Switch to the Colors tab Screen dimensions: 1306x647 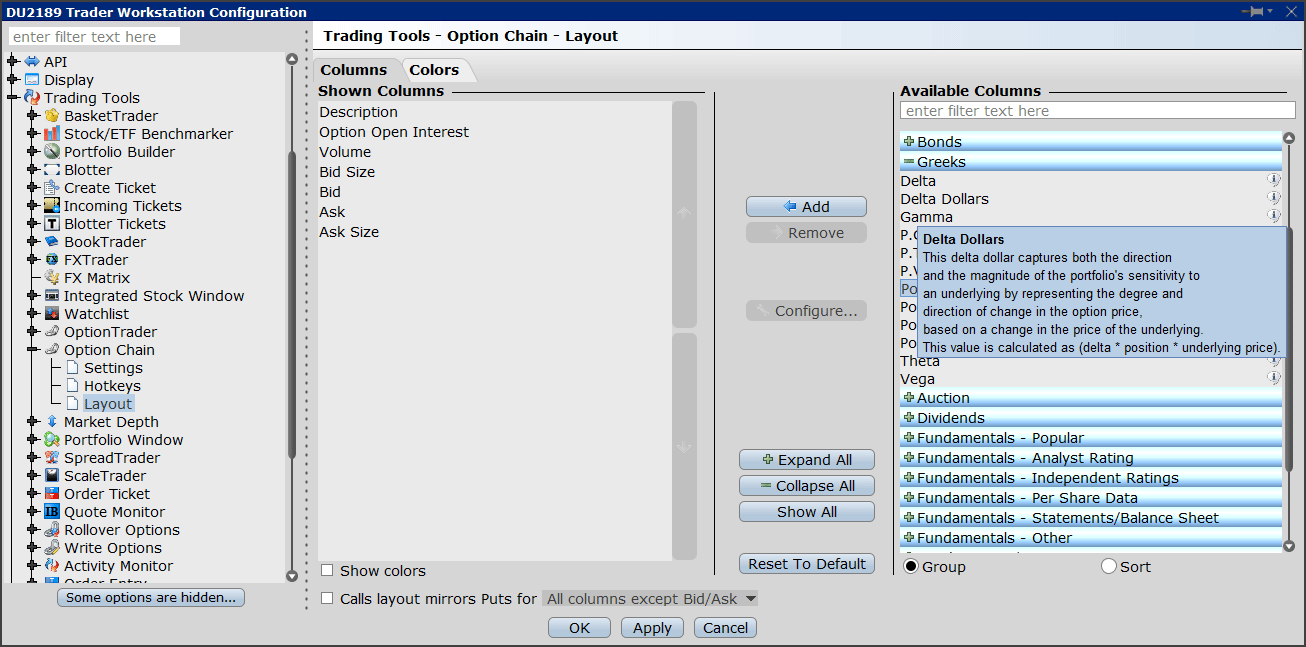point(434,70)
